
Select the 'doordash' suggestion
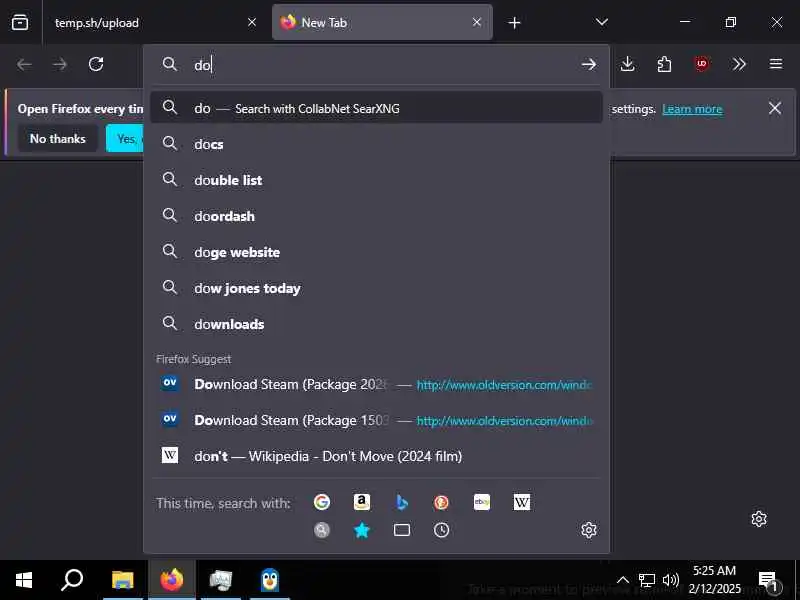click(377, 216)
